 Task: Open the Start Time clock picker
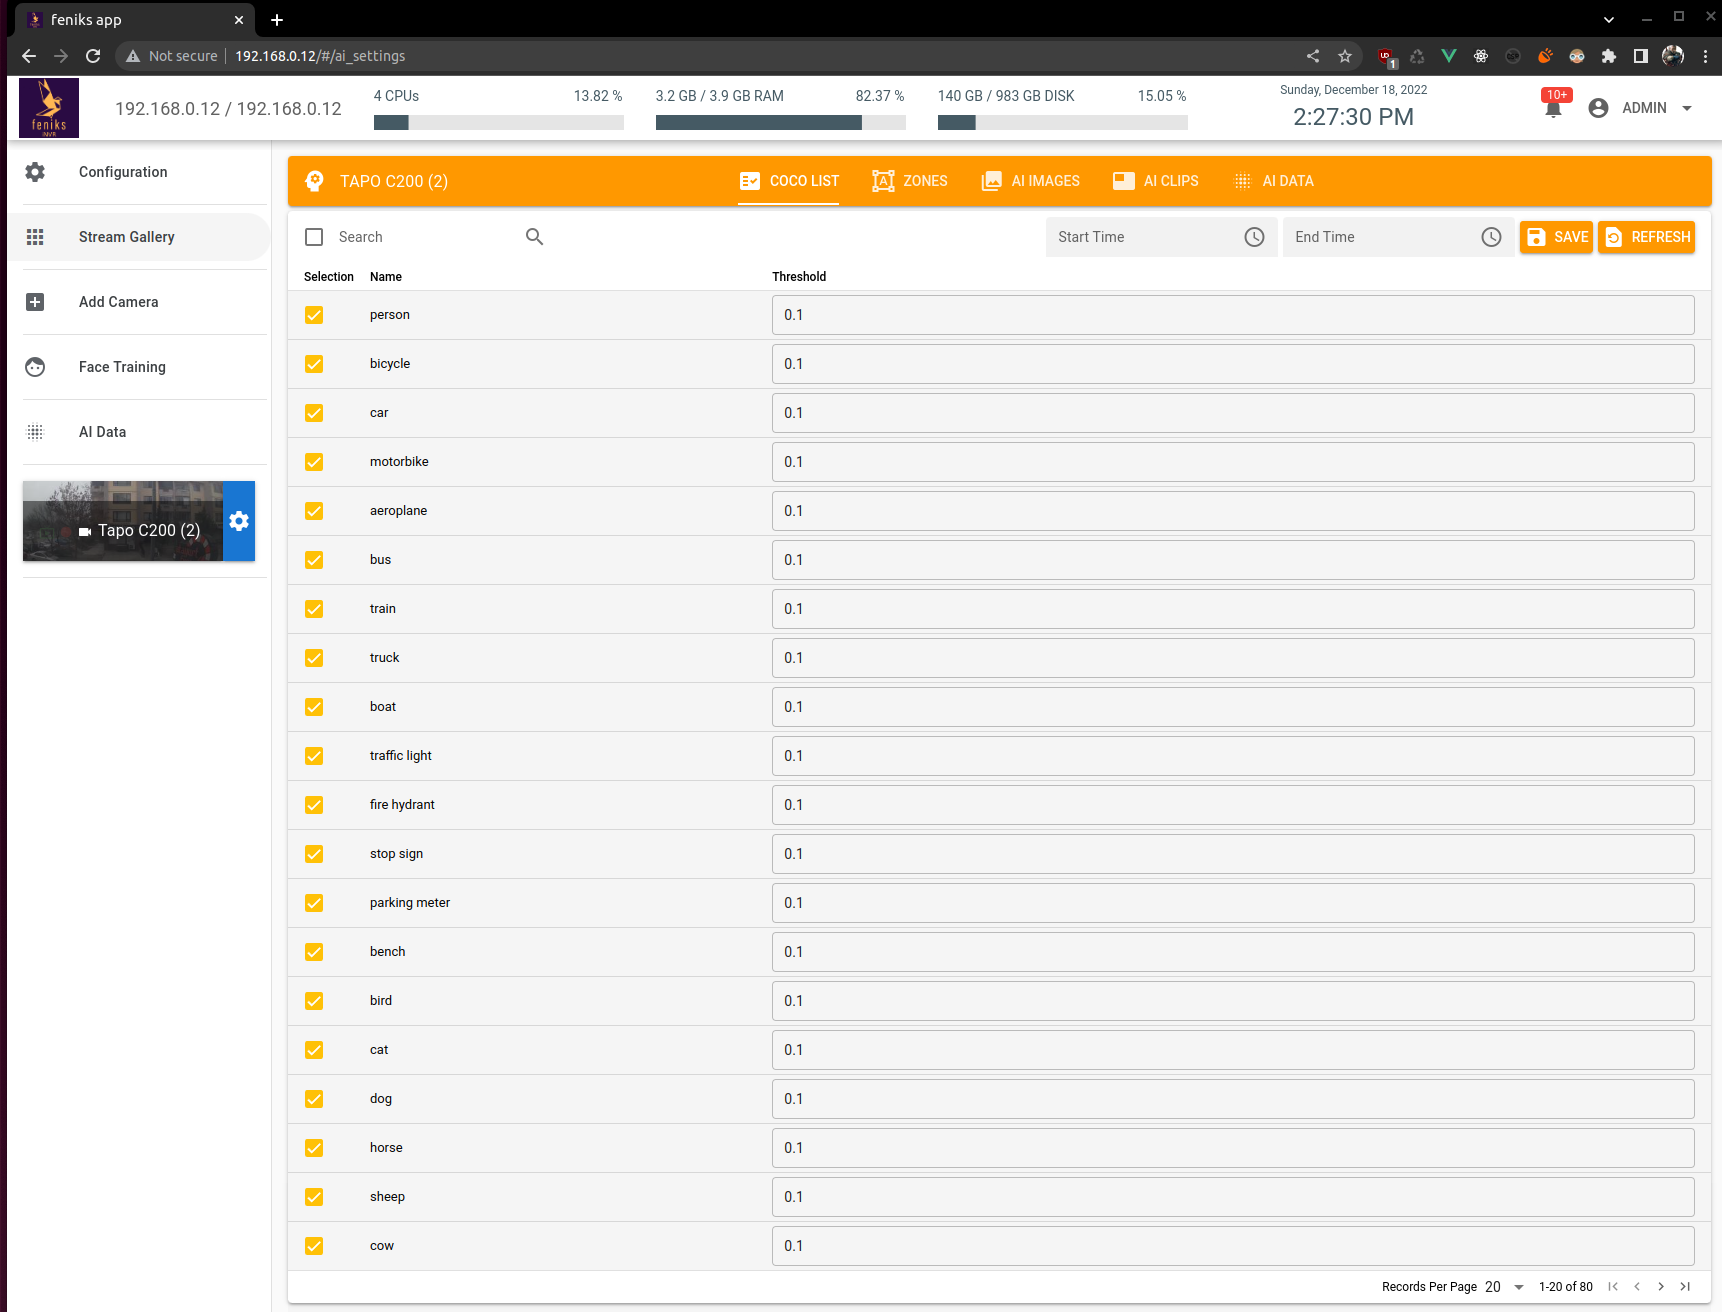tap(1254, 237)
